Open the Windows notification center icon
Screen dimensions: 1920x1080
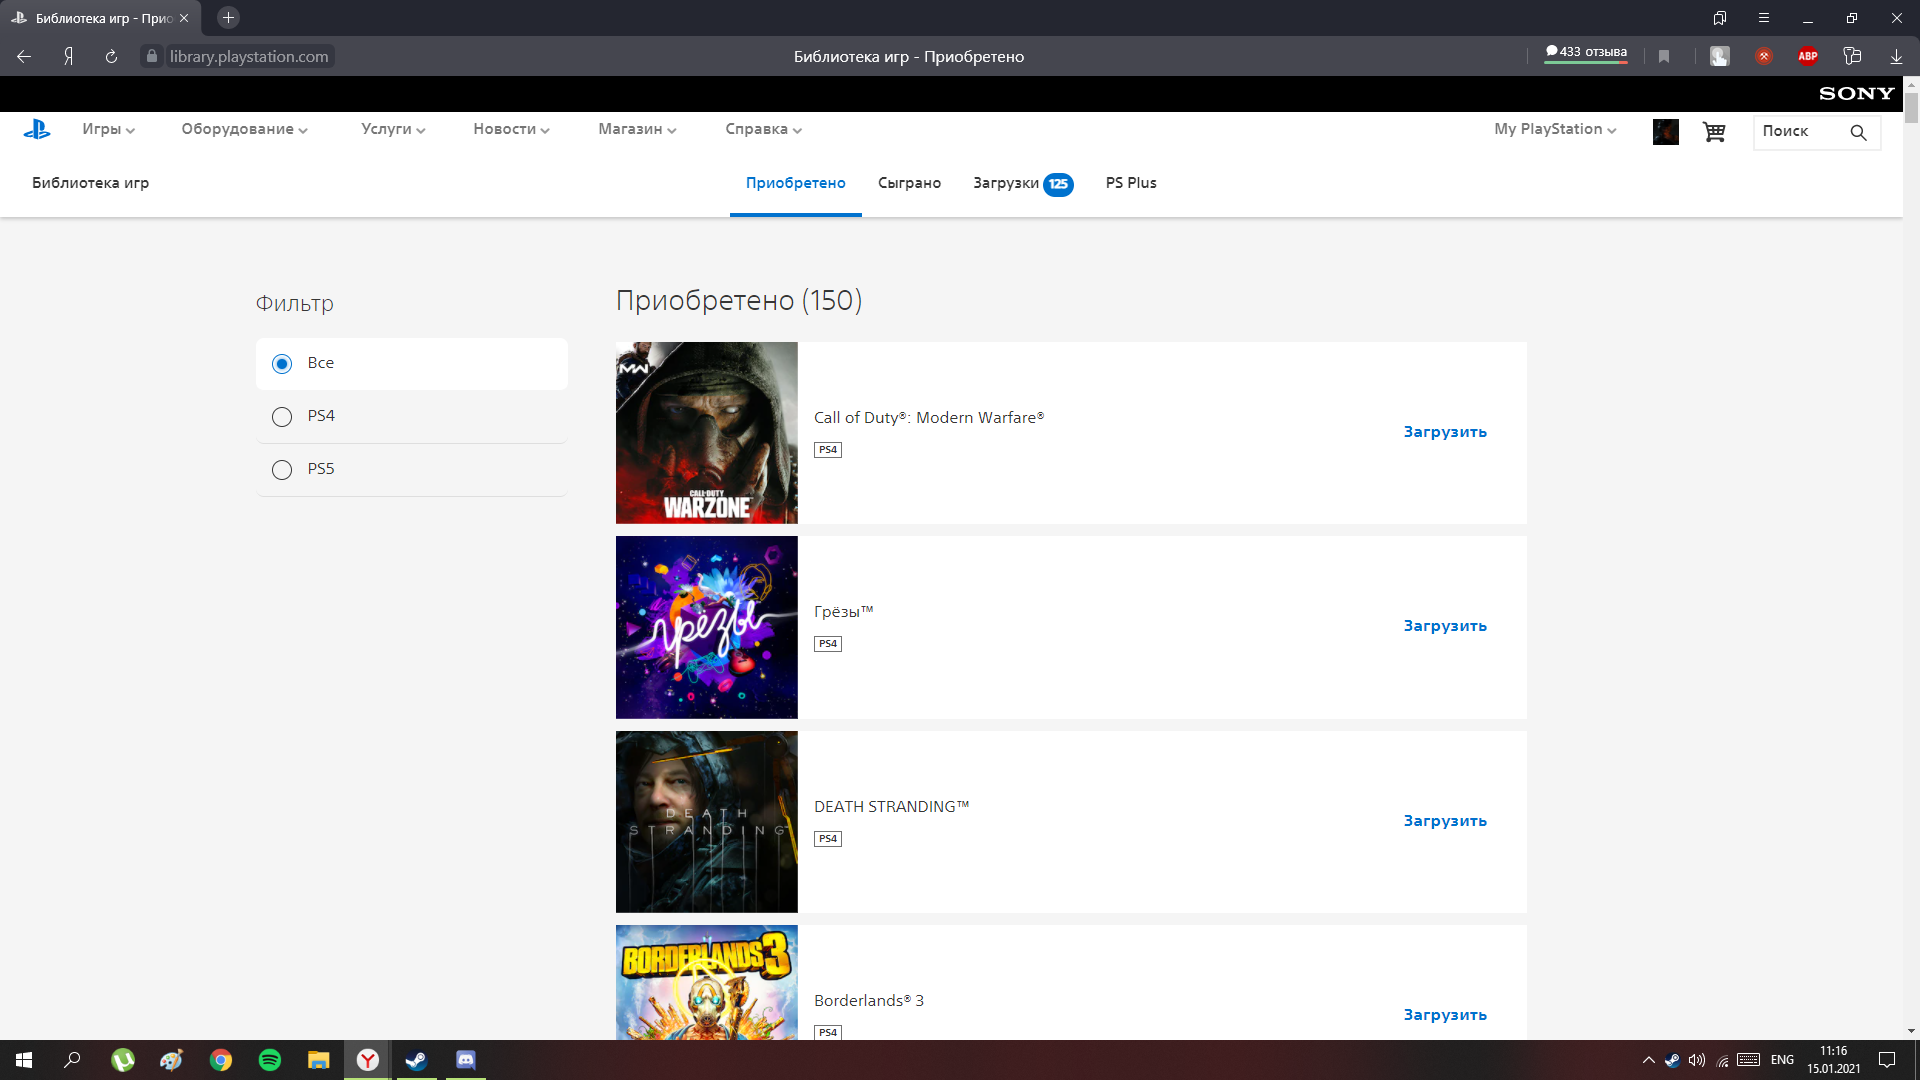click(x=1887, y=1060)
